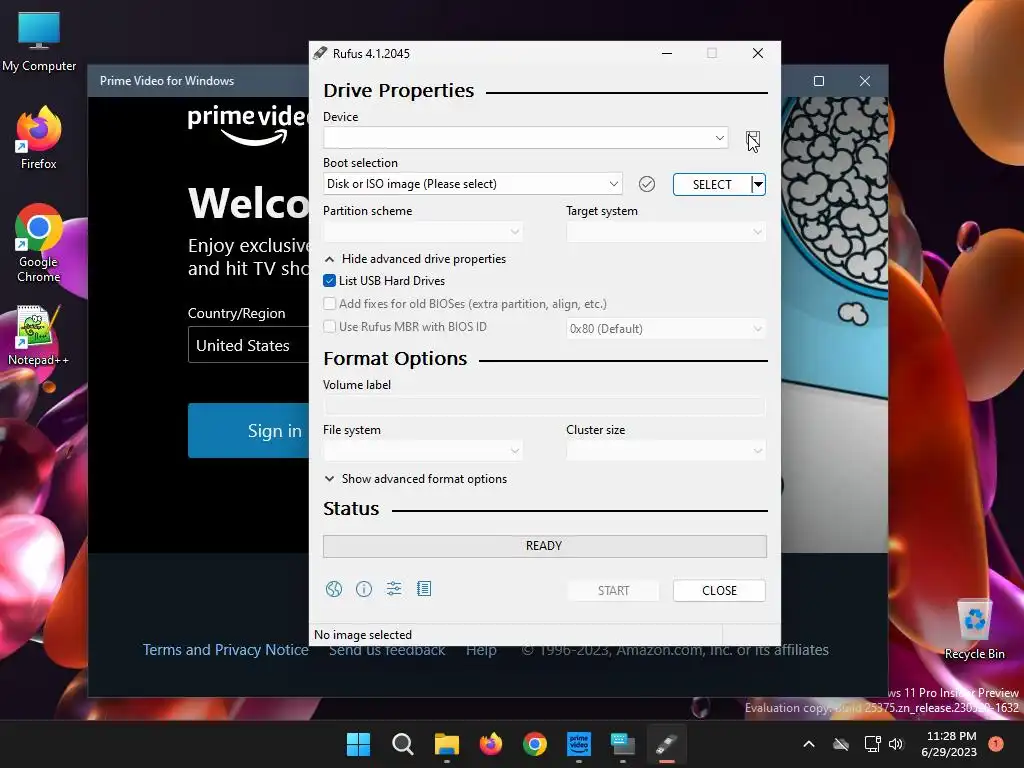Click the START button in Rufus
Image resolution: width=1024 pixels, height=768 pixels.
[614, 590]
